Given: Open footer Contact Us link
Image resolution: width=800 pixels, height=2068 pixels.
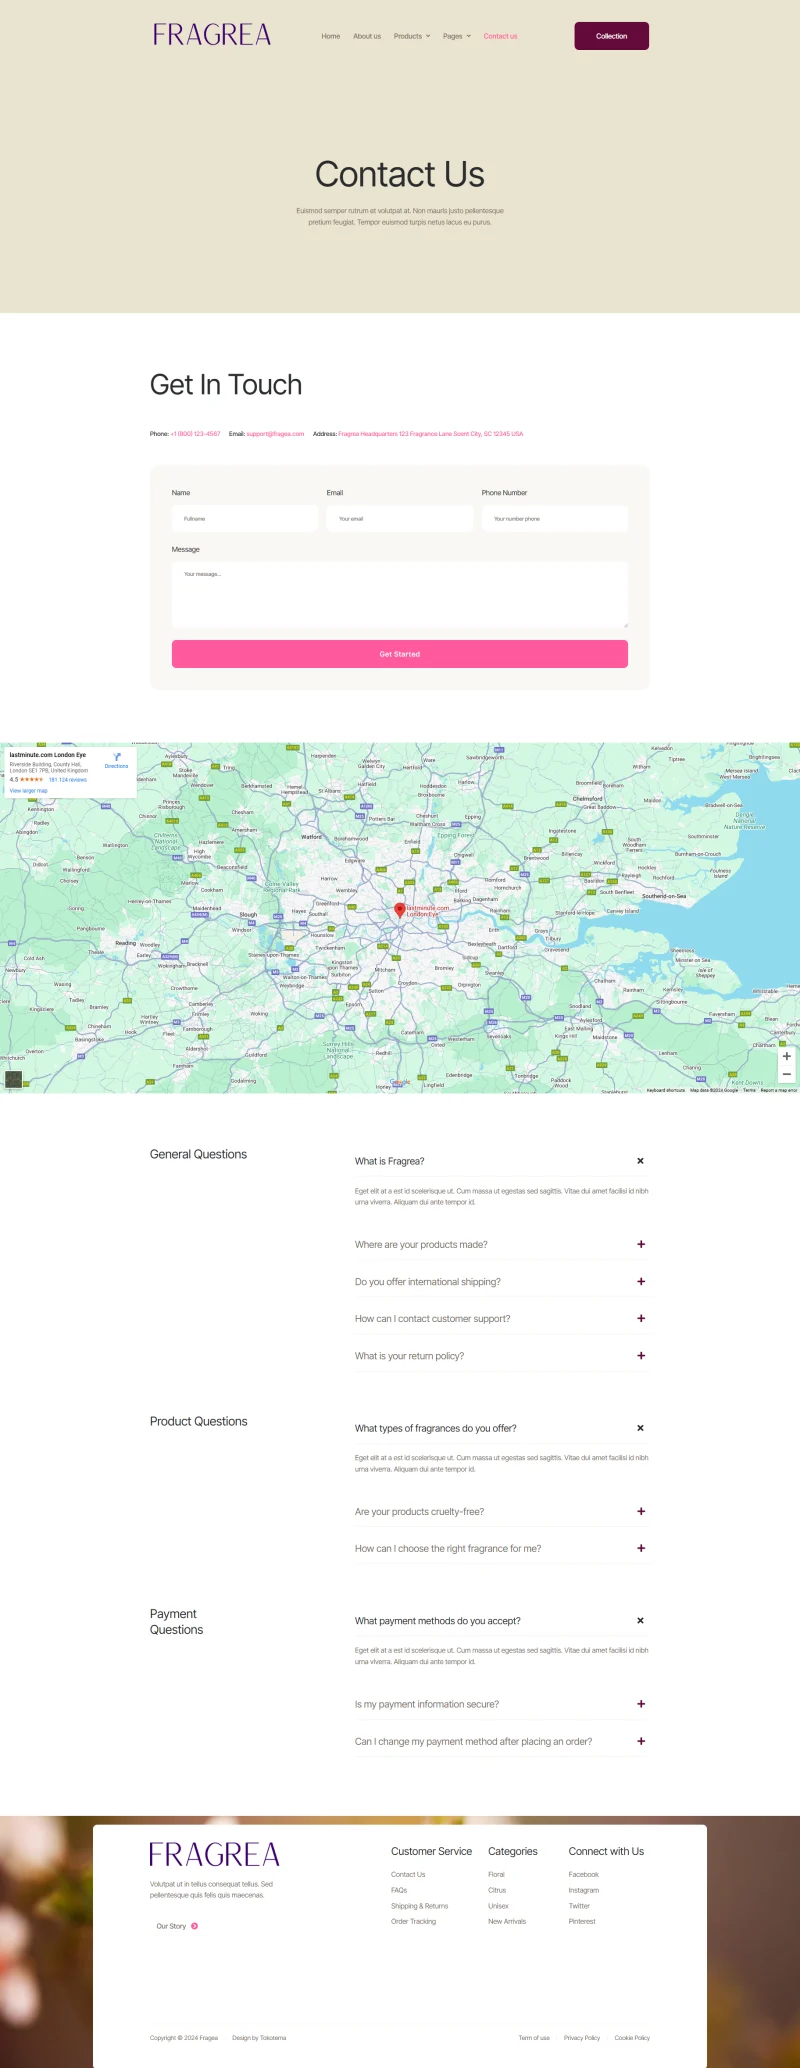Looking at the screenshot, I should (408, 1875).
